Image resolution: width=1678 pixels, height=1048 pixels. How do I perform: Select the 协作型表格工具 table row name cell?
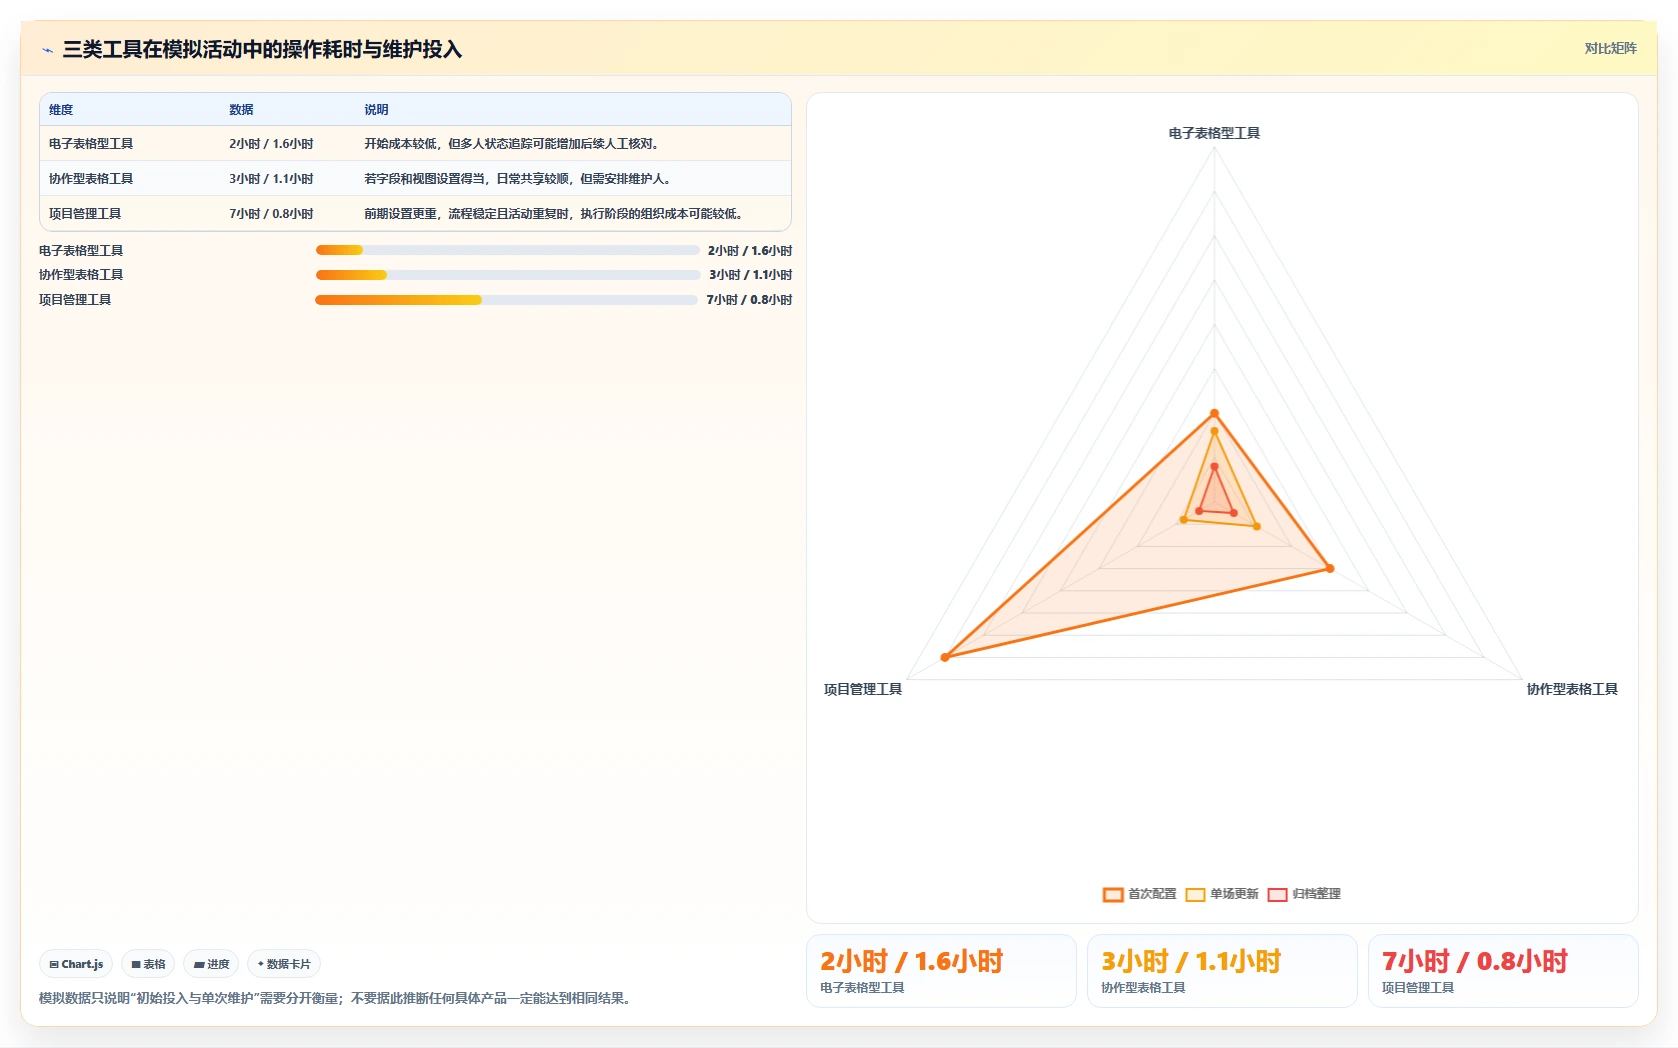tap(91, 179)
